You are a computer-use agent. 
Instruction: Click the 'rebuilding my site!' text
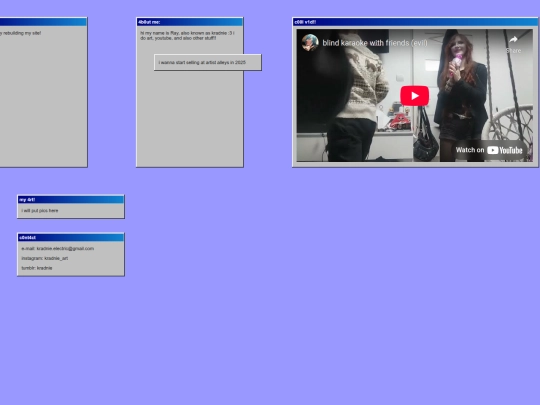pyautogui.click(x=21, y=33)
